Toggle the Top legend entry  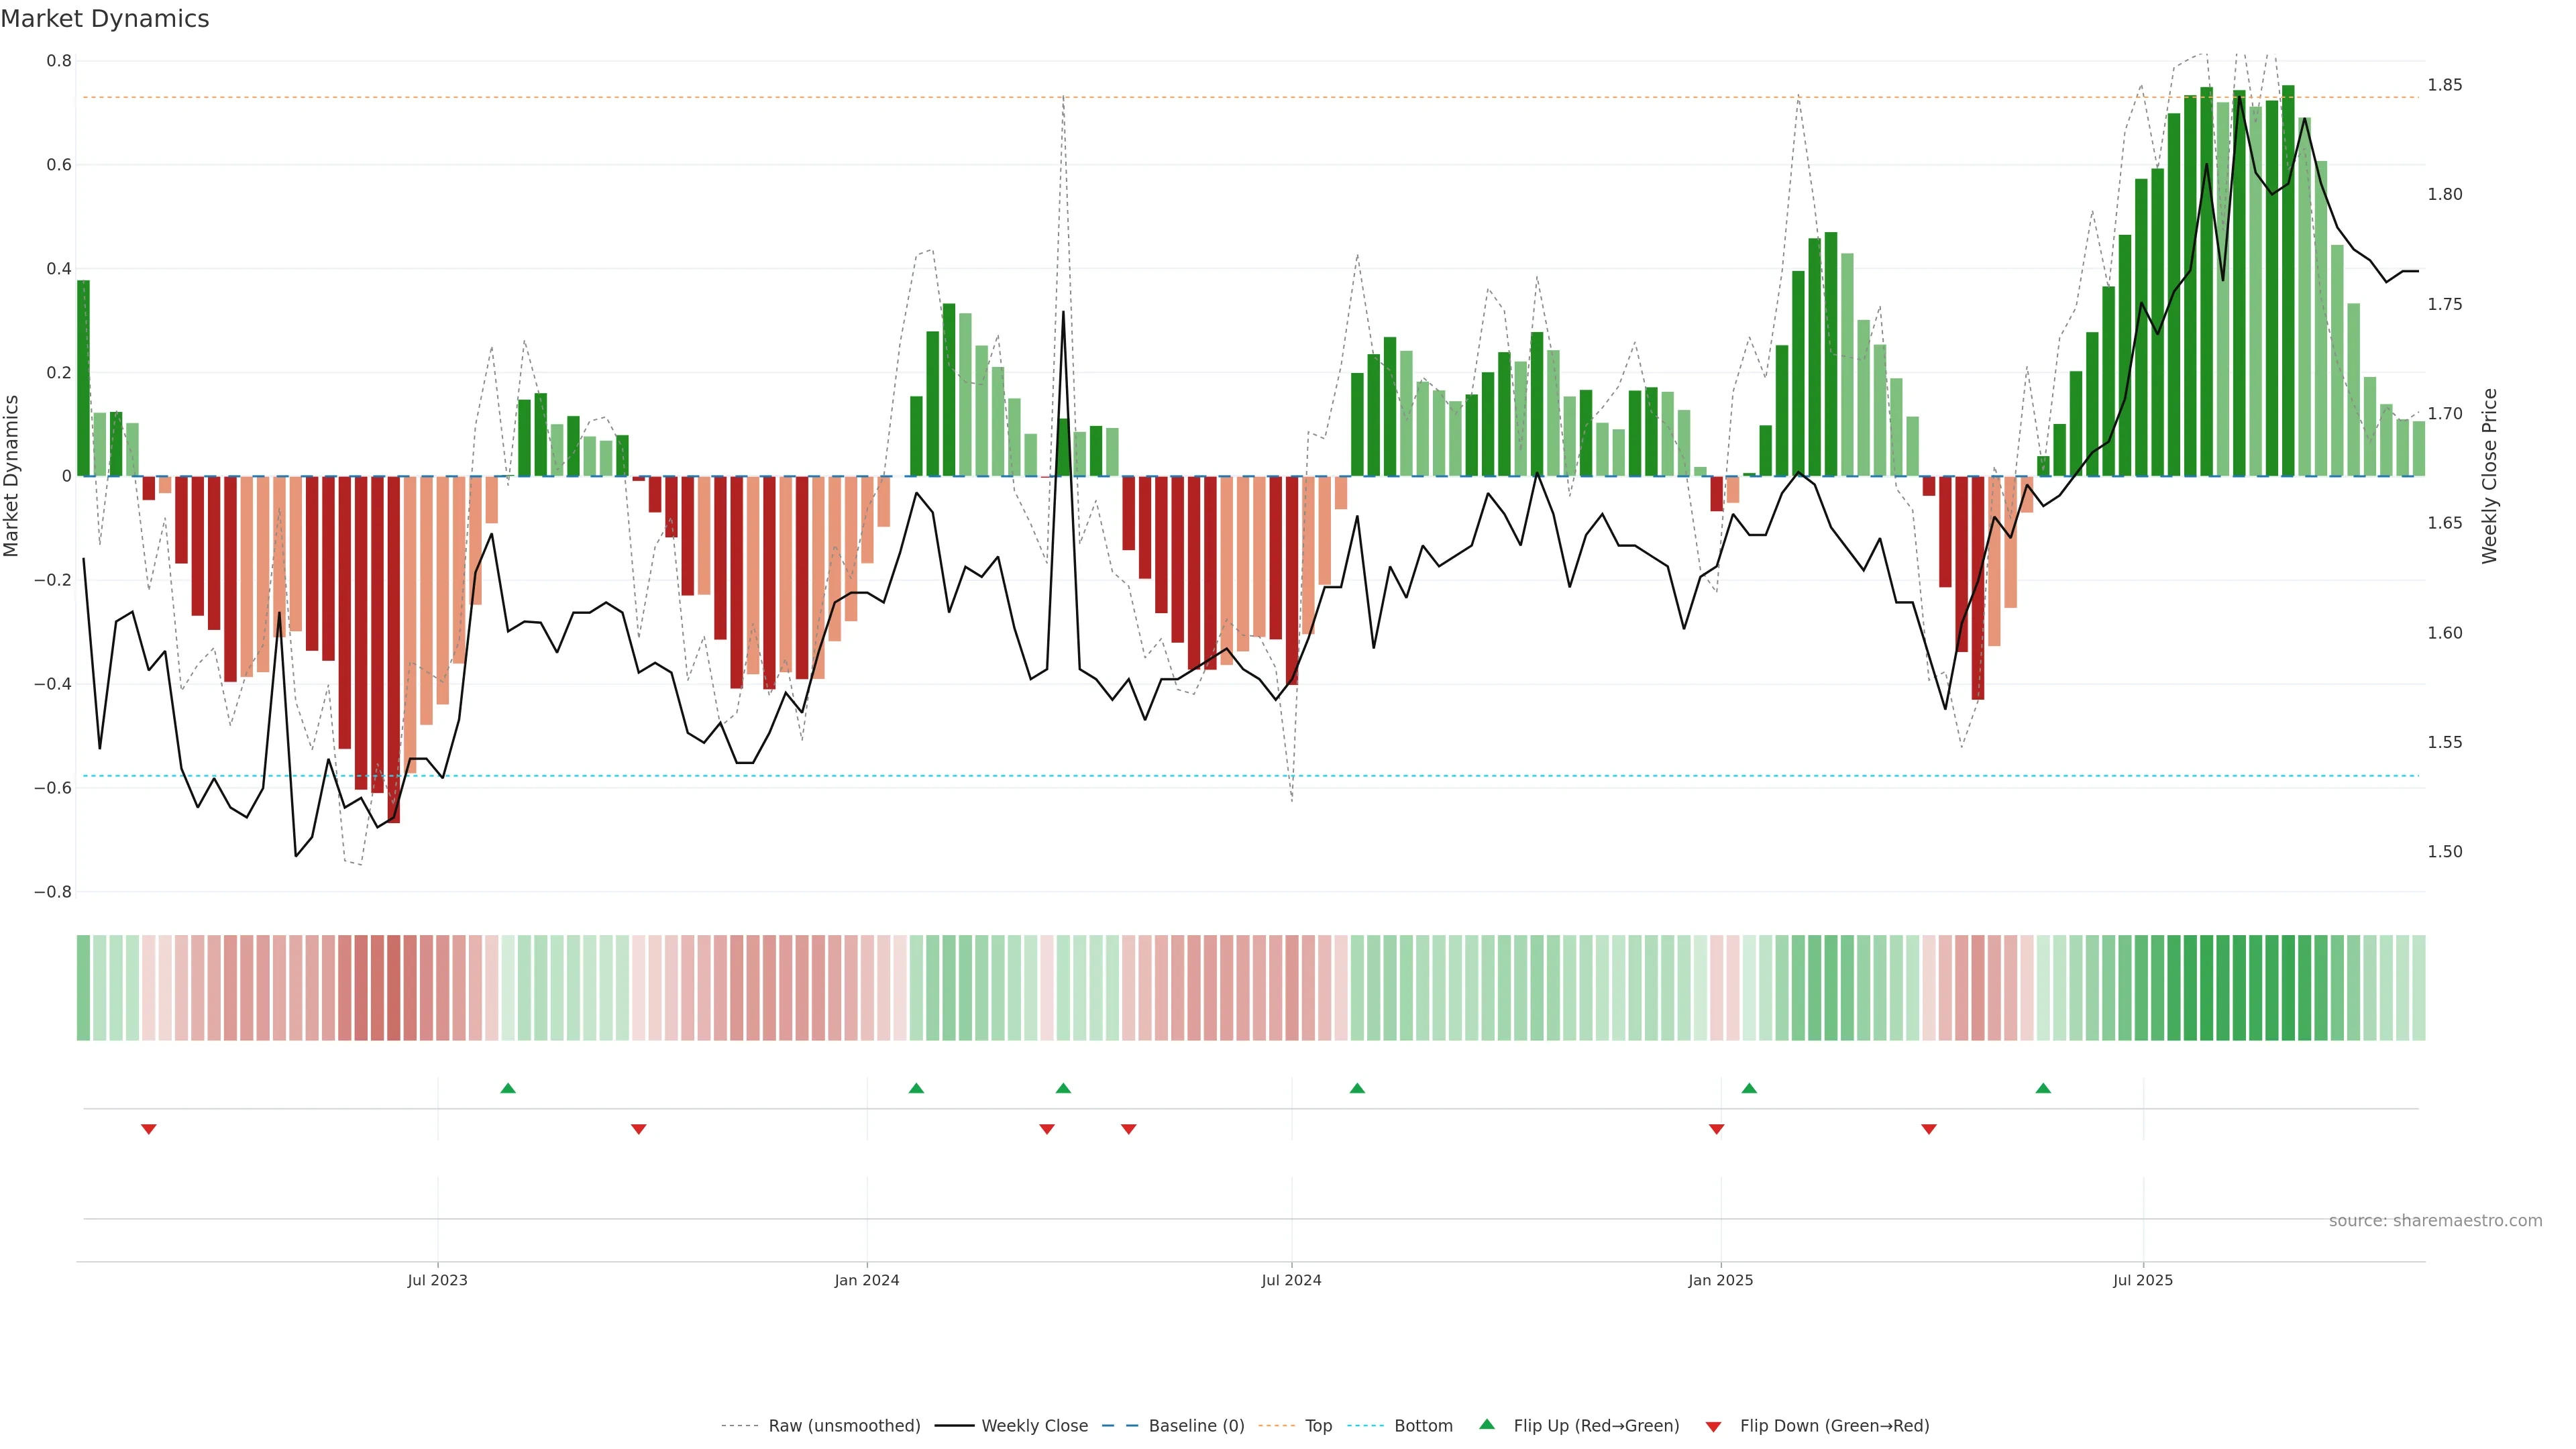coord(1318,1426)
